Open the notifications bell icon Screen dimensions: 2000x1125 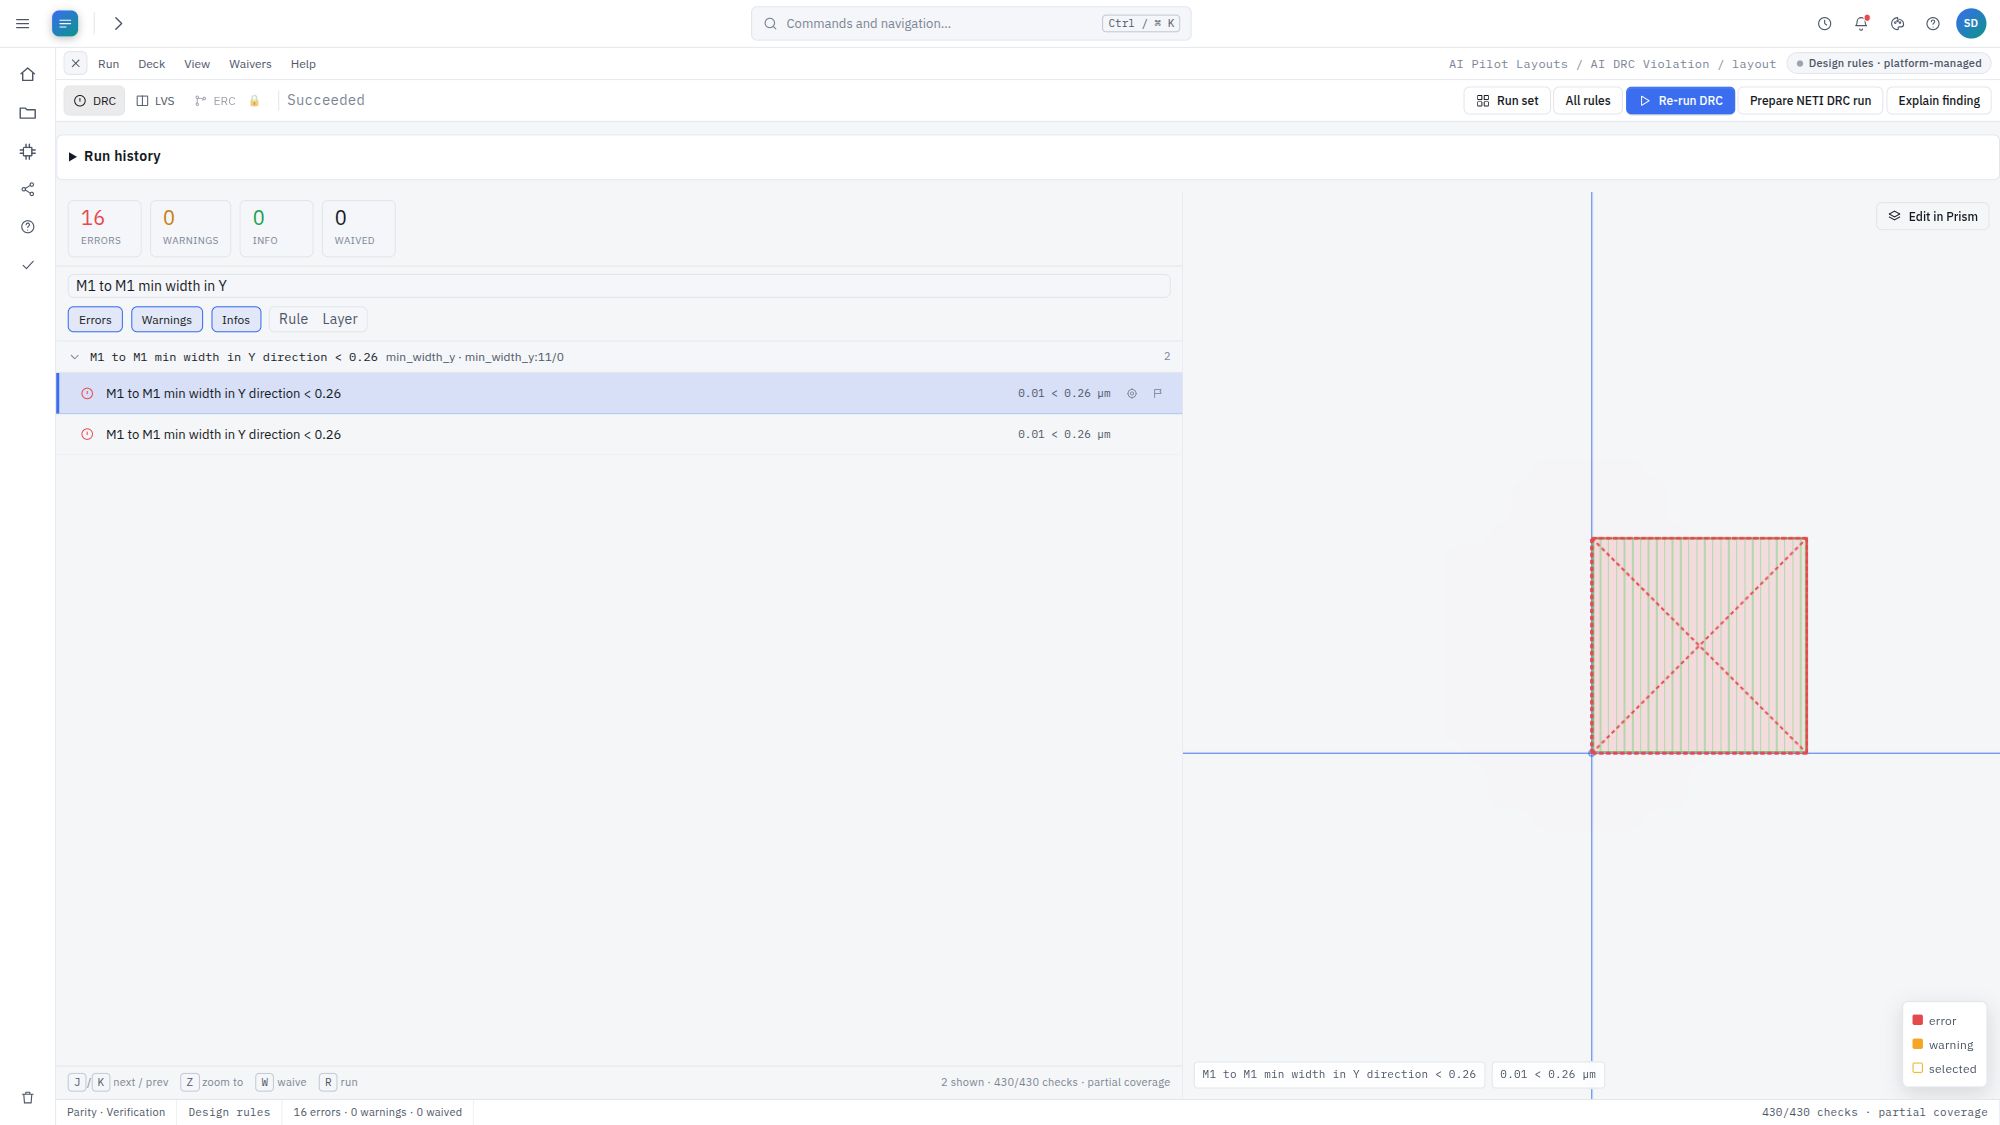1861,23
